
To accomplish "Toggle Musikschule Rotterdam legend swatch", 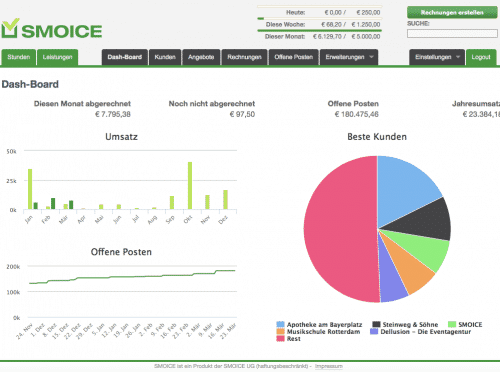I will 281,332.
